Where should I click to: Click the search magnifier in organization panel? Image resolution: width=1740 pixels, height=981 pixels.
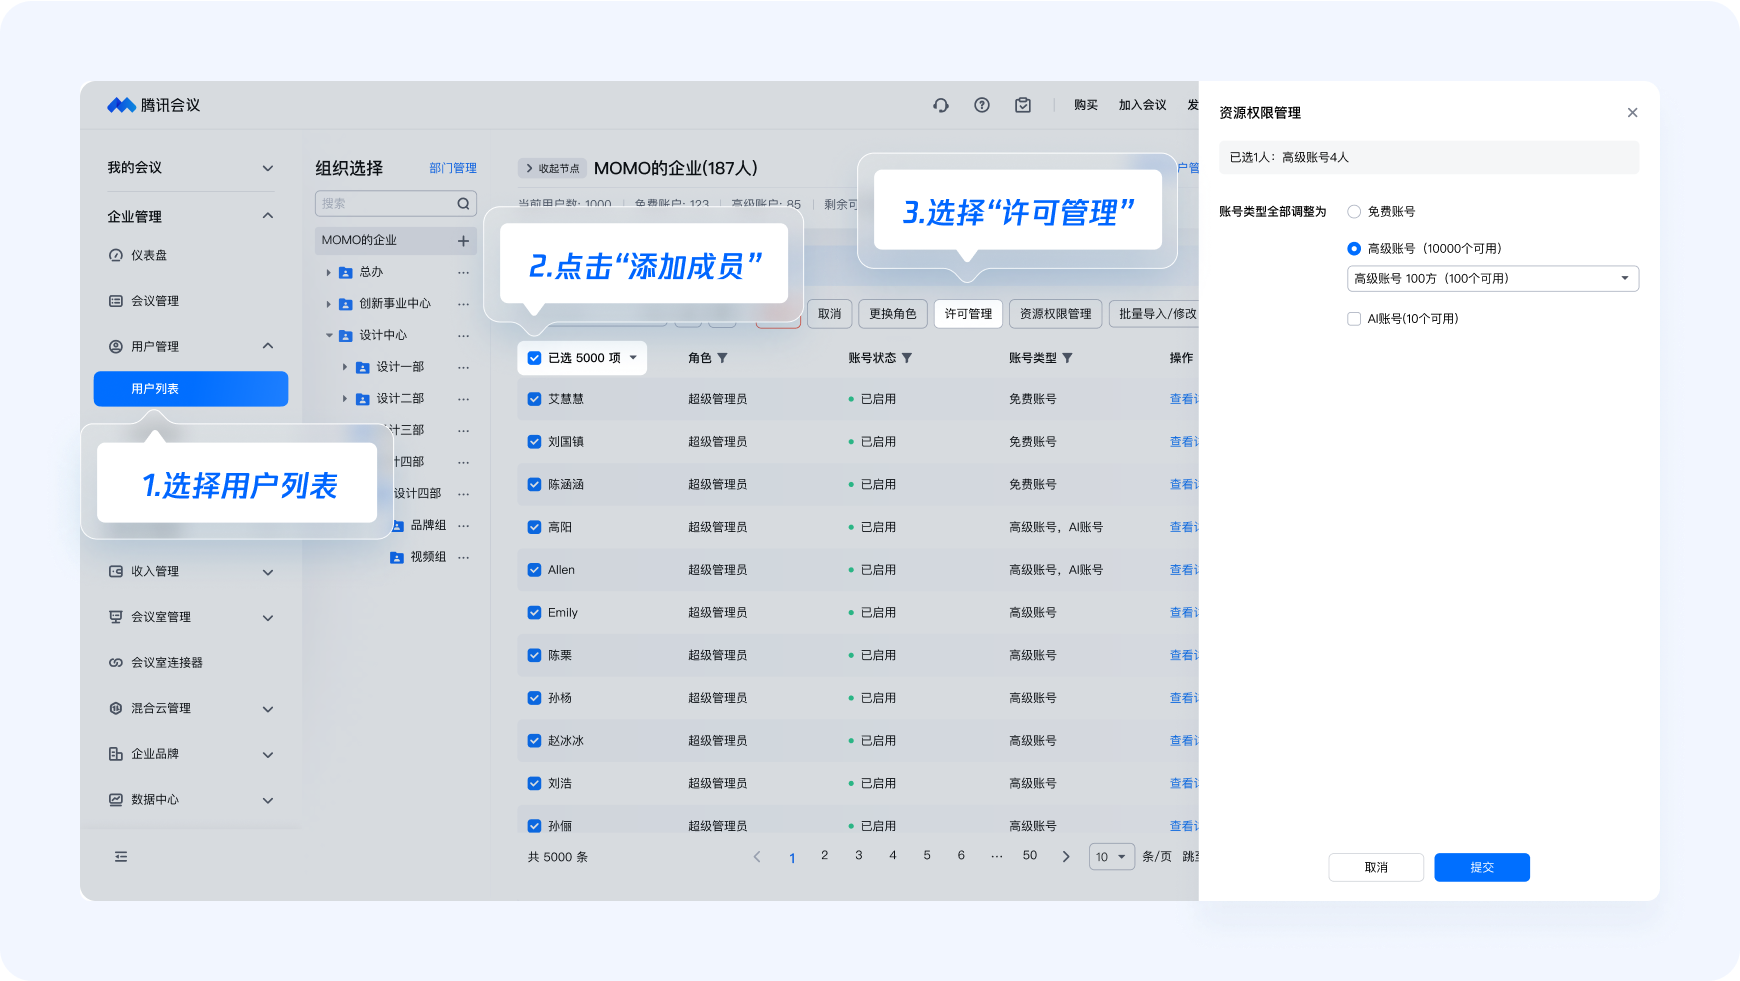coord(463,204)
